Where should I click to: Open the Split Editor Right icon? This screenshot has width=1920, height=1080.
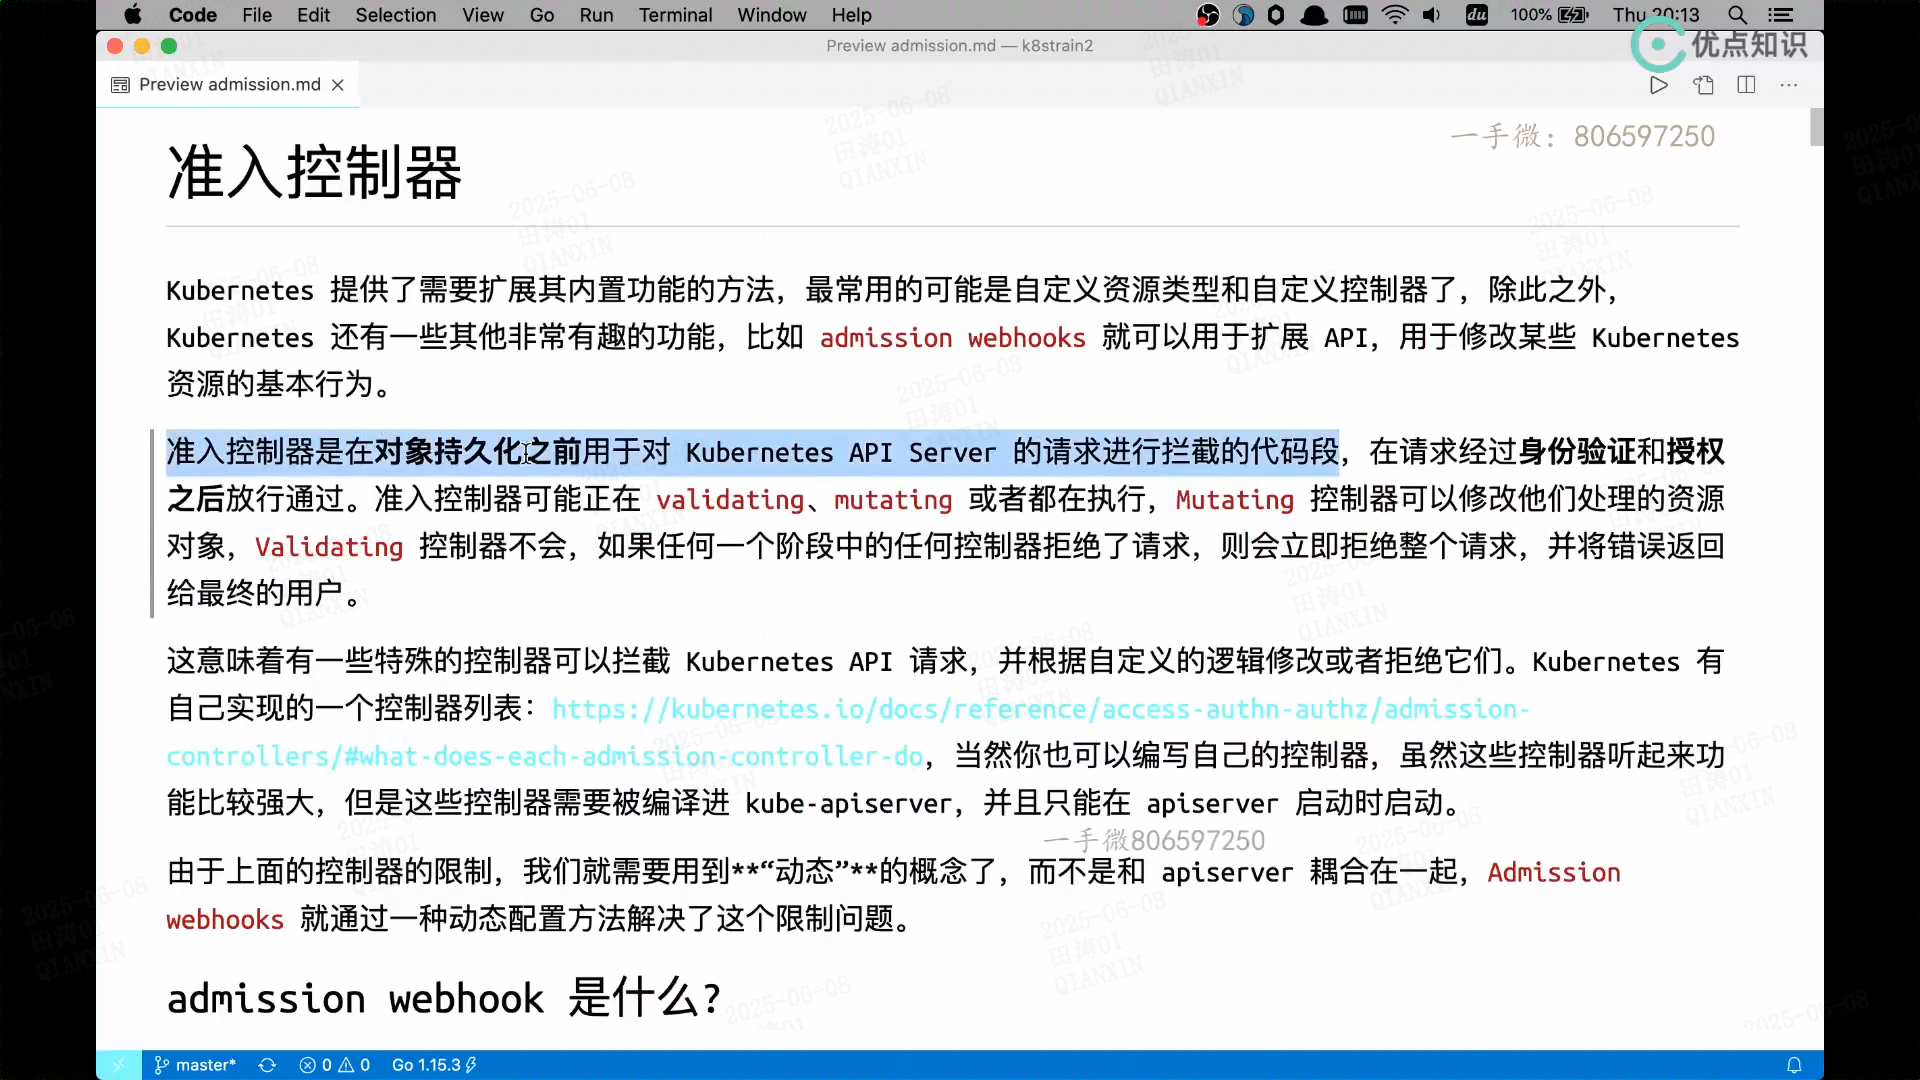click(1746, 85)
